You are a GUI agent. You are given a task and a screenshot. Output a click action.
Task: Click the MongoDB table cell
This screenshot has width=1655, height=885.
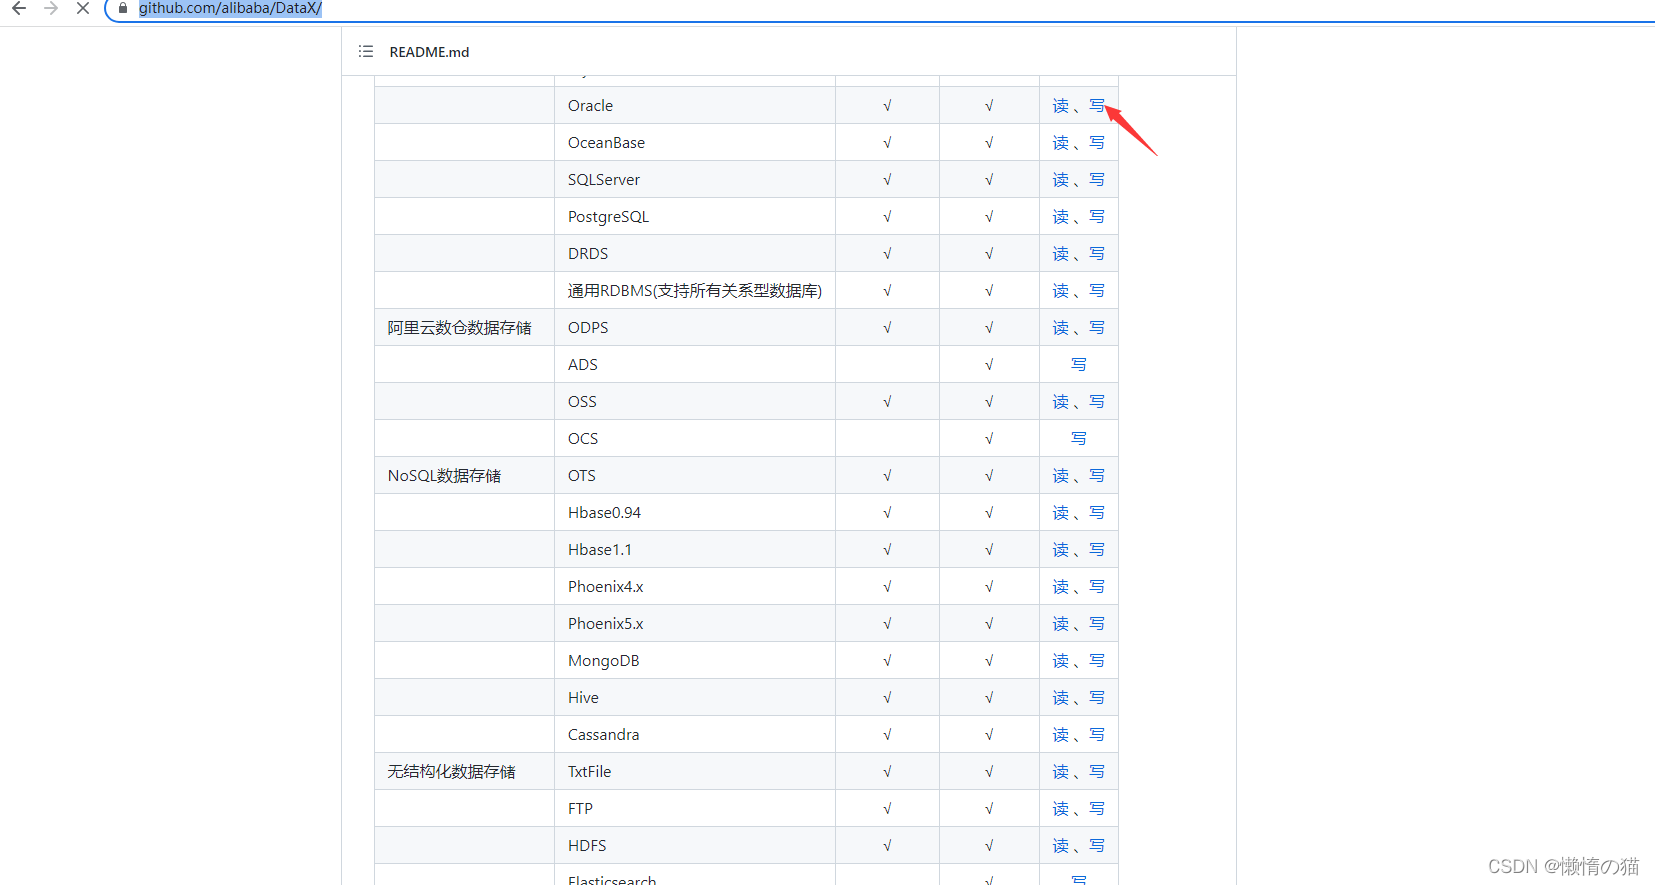[695, 661]
